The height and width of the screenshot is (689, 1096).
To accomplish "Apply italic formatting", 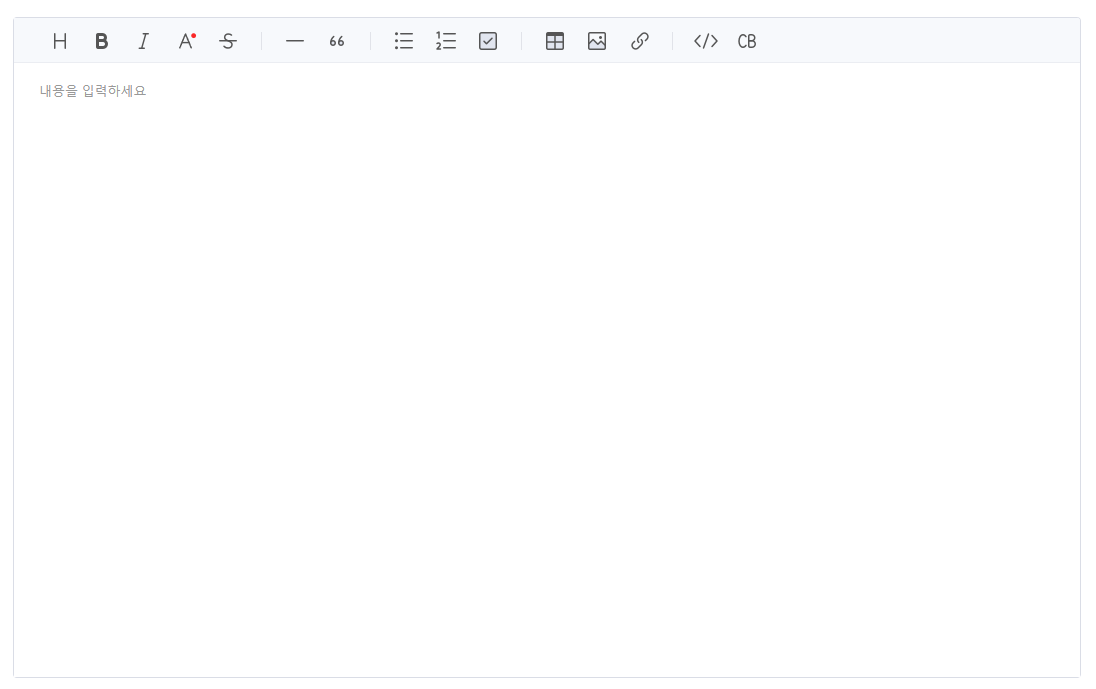I will 144,41.
